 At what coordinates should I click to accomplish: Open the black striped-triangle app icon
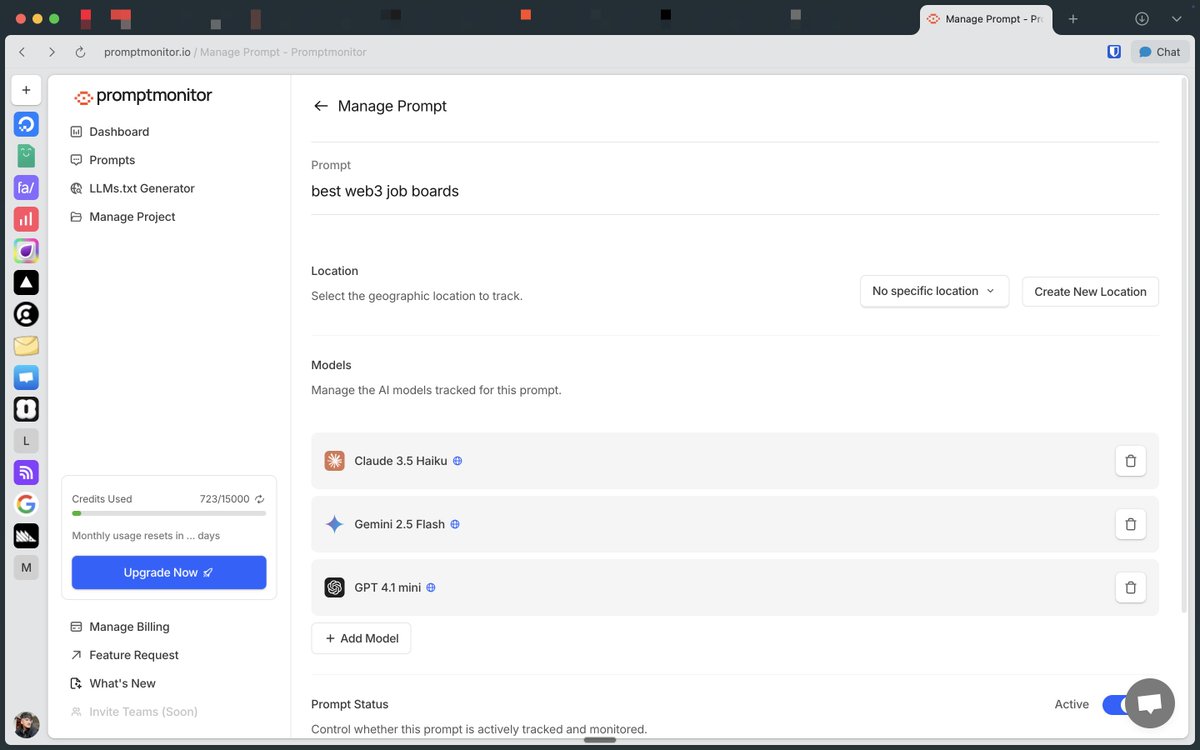[26, 535]
